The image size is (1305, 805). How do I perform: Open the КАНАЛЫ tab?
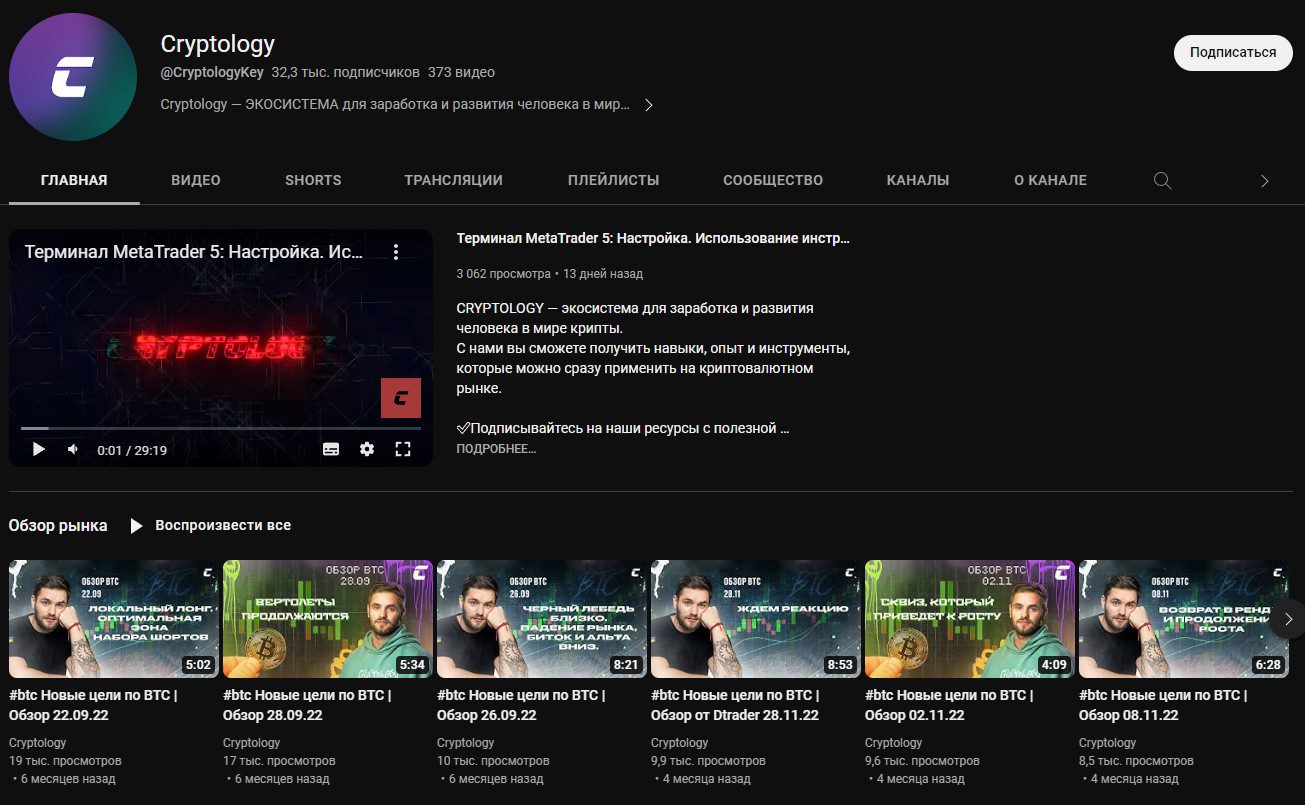[918, 181]
